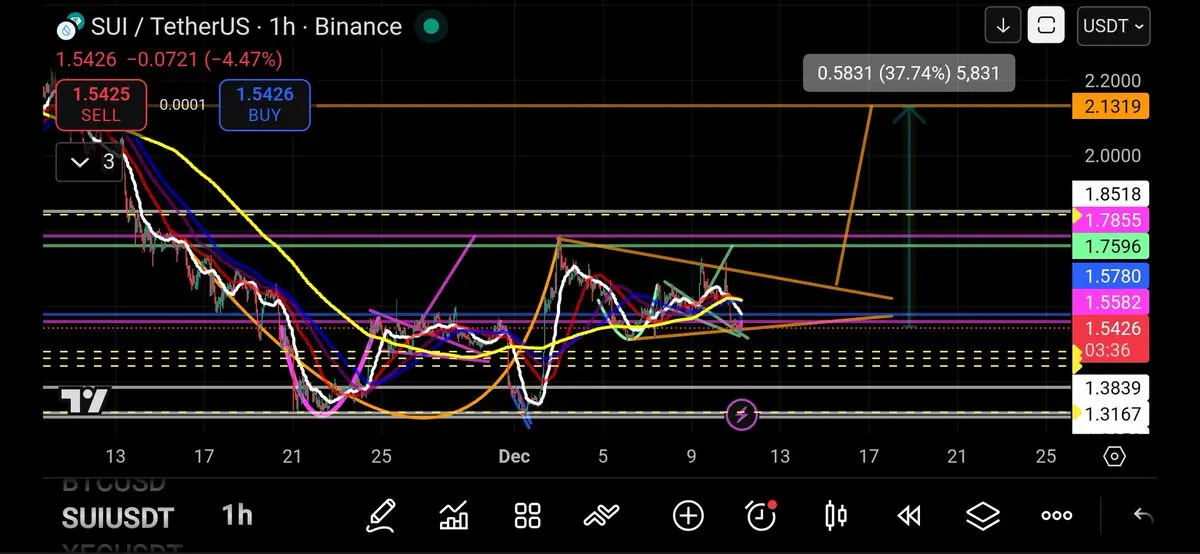Open the layers object tree icon
Screen dimensions: 1200x554
click(983, 516)
